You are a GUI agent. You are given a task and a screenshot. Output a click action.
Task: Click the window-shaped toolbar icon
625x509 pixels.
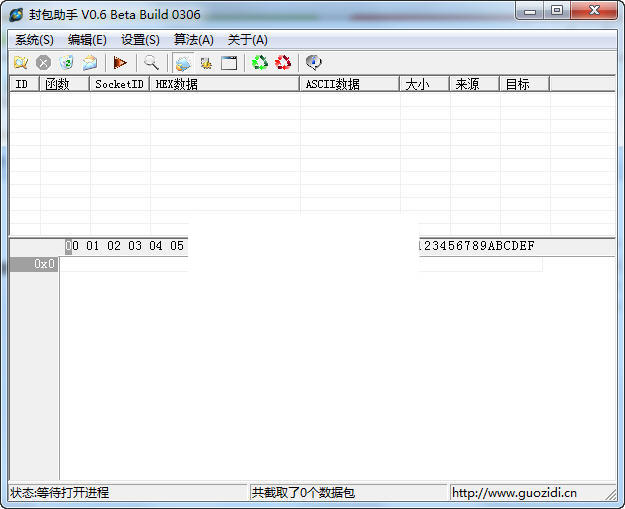(229, 62)
